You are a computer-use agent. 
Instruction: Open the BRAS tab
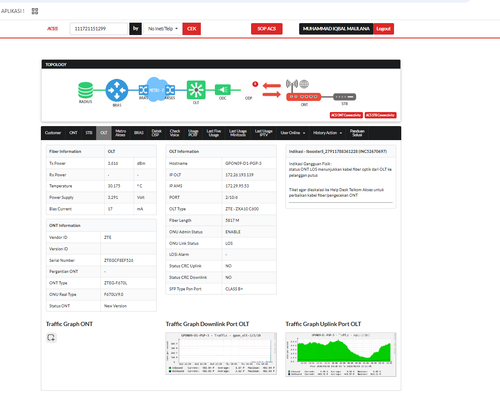139,133
